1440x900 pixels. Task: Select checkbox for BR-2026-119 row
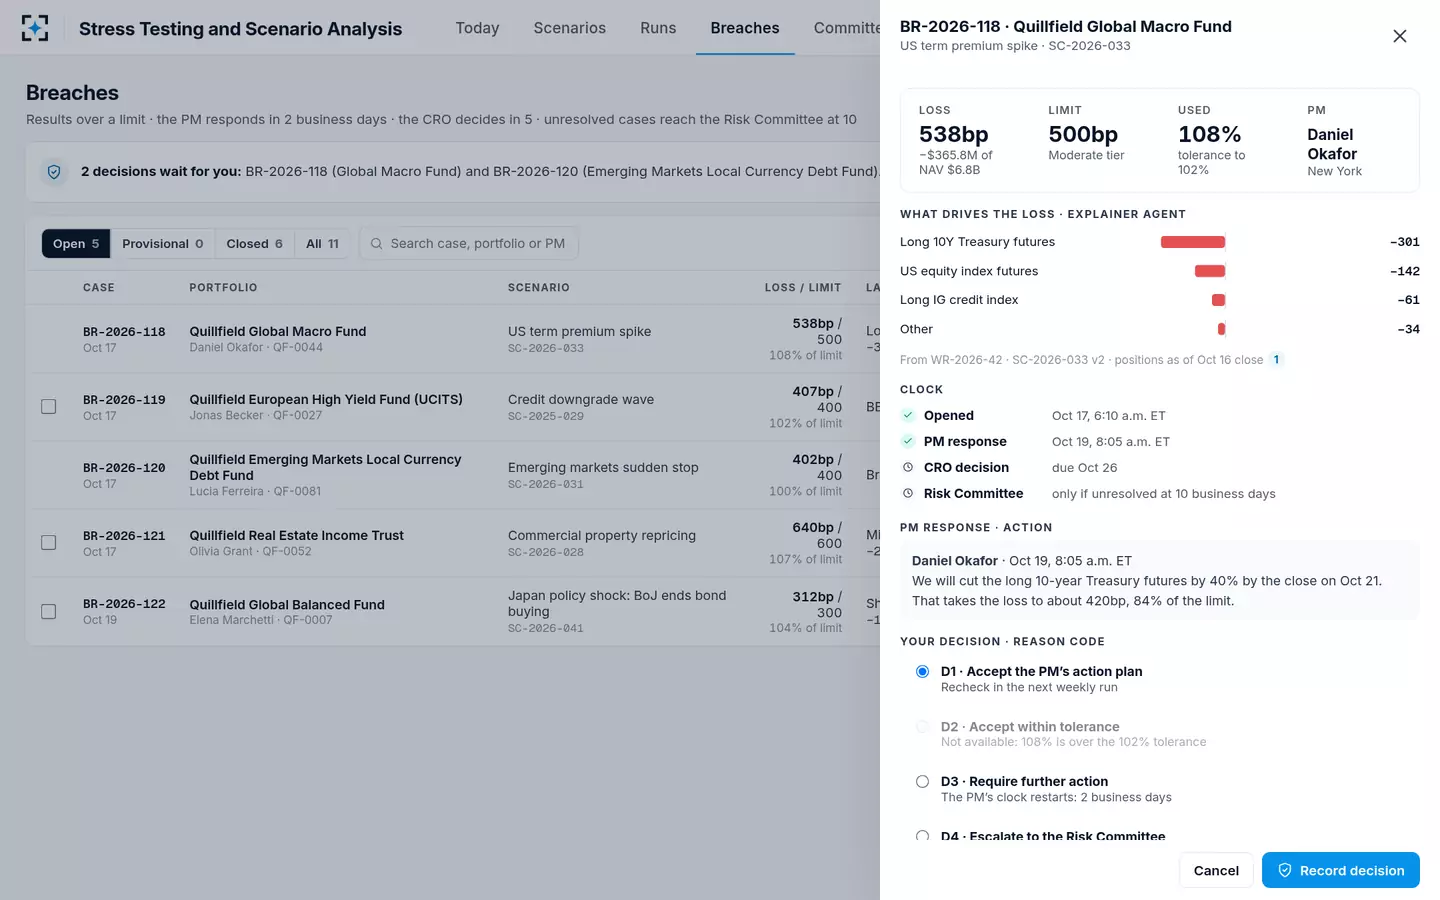[x=48, y=407]
